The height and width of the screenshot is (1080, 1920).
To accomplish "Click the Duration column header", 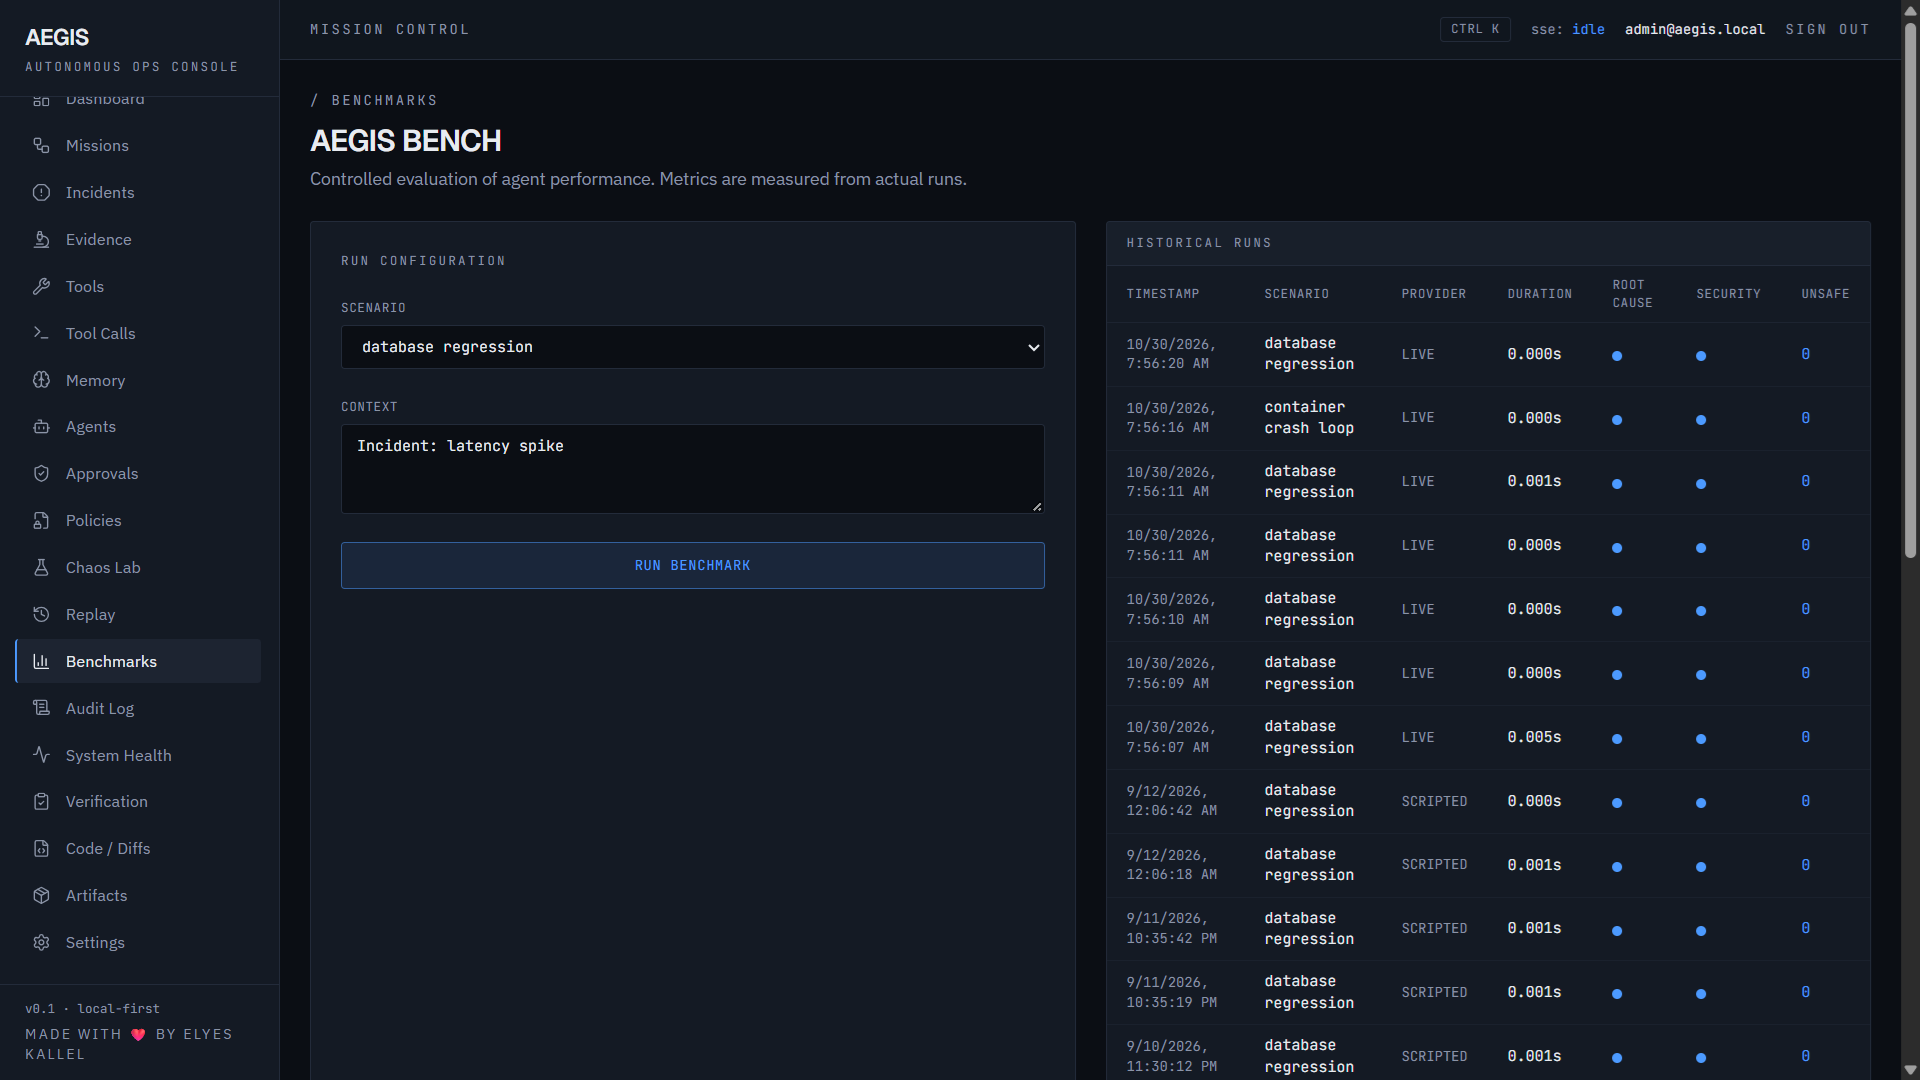I will tap(1539, 294).
